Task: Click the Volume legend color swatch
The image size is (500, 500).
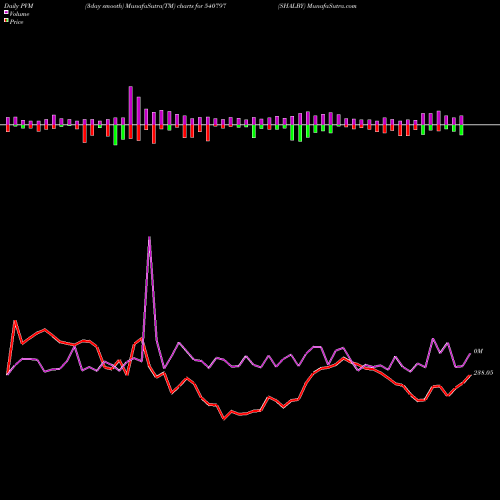Action: 6,12
